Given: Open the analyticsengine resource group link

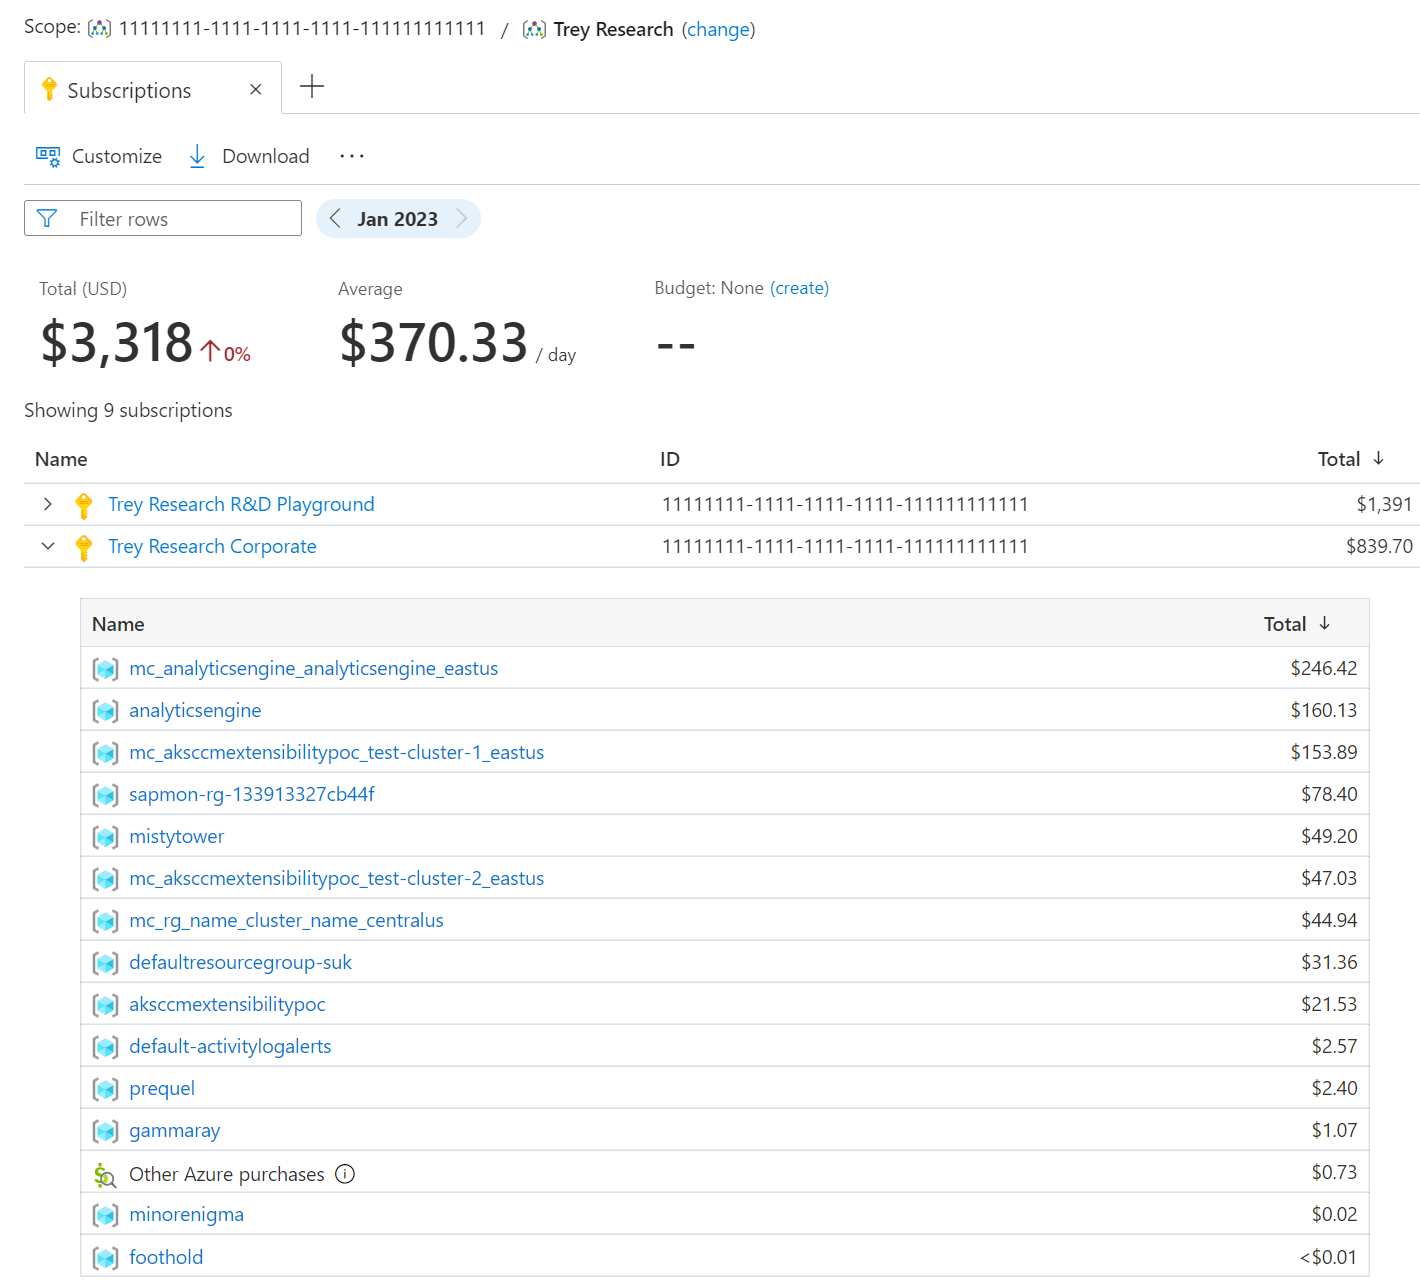Looking at the screenshot, I should click(x=195, y=710).
